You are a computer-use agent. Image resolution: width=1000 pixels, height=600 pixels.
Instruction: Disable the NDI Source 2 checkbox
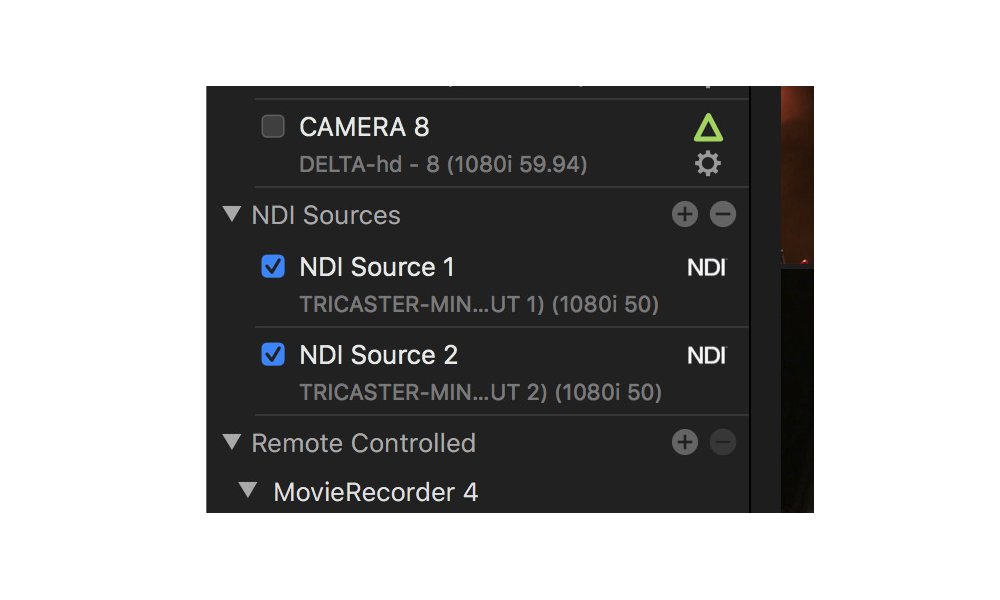[272, 355]
